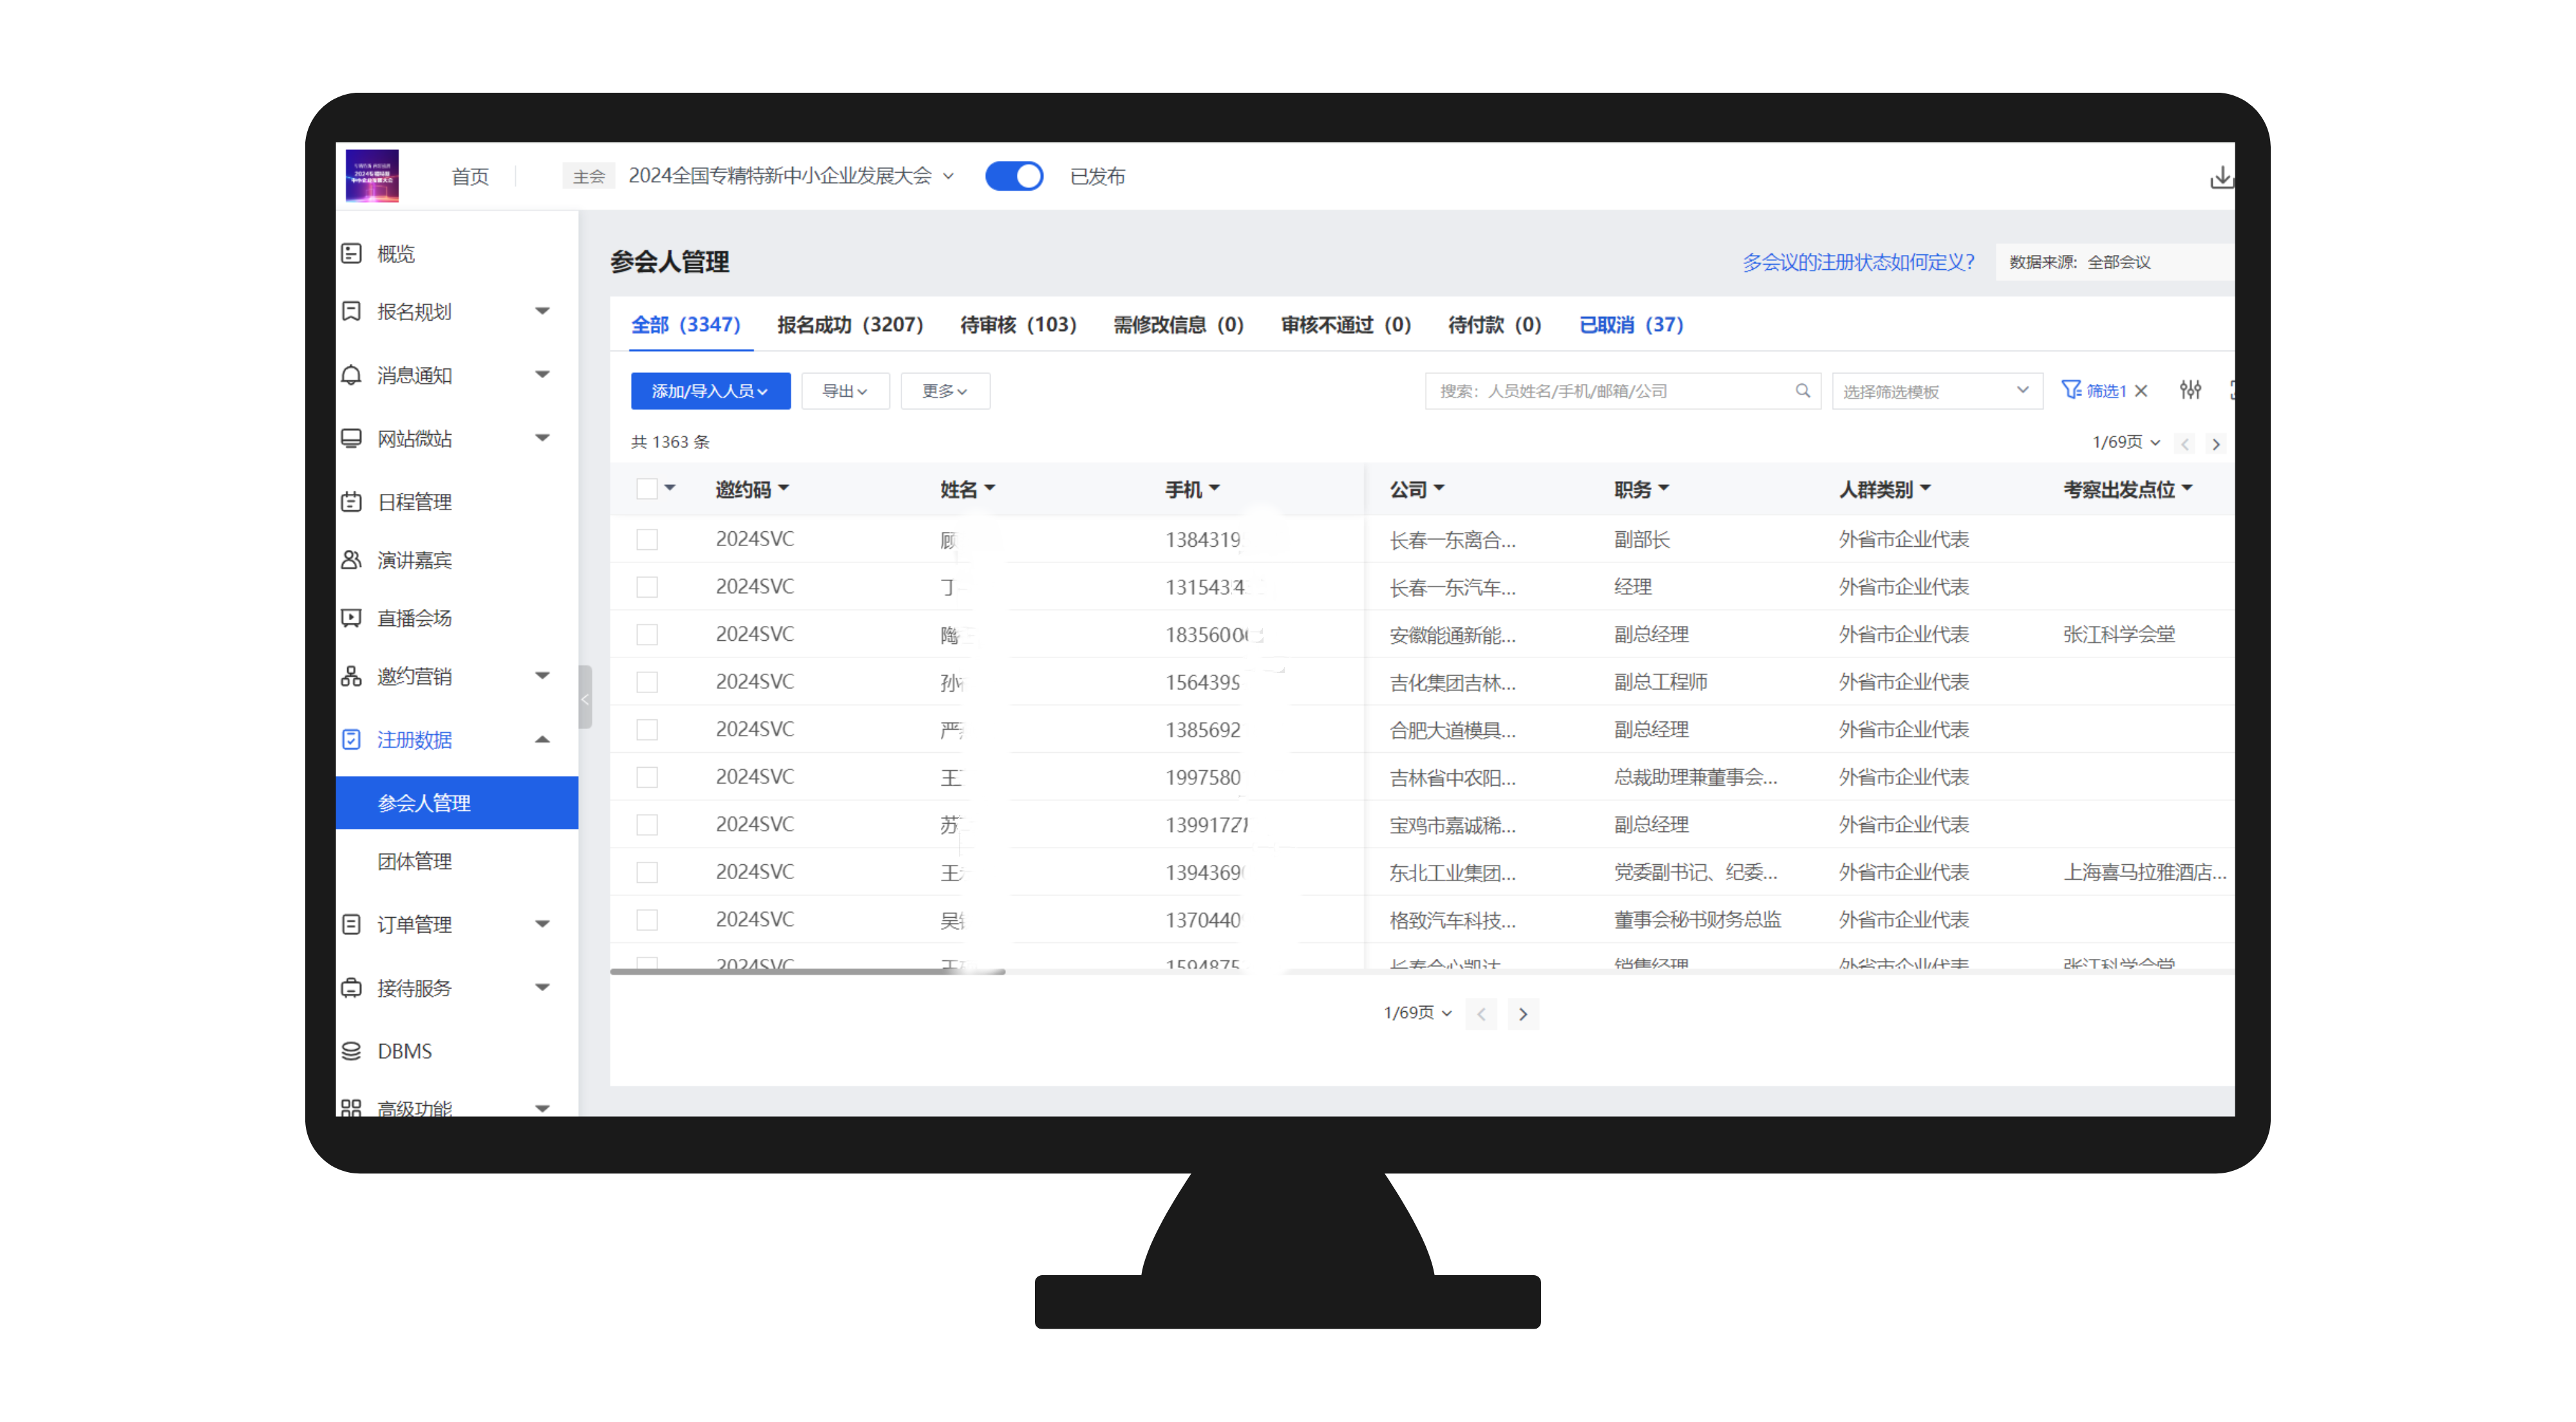Click the horizontal table scrollbar
The height and width of the screenshot is (1422, 2576).
(x=807, y=971)
